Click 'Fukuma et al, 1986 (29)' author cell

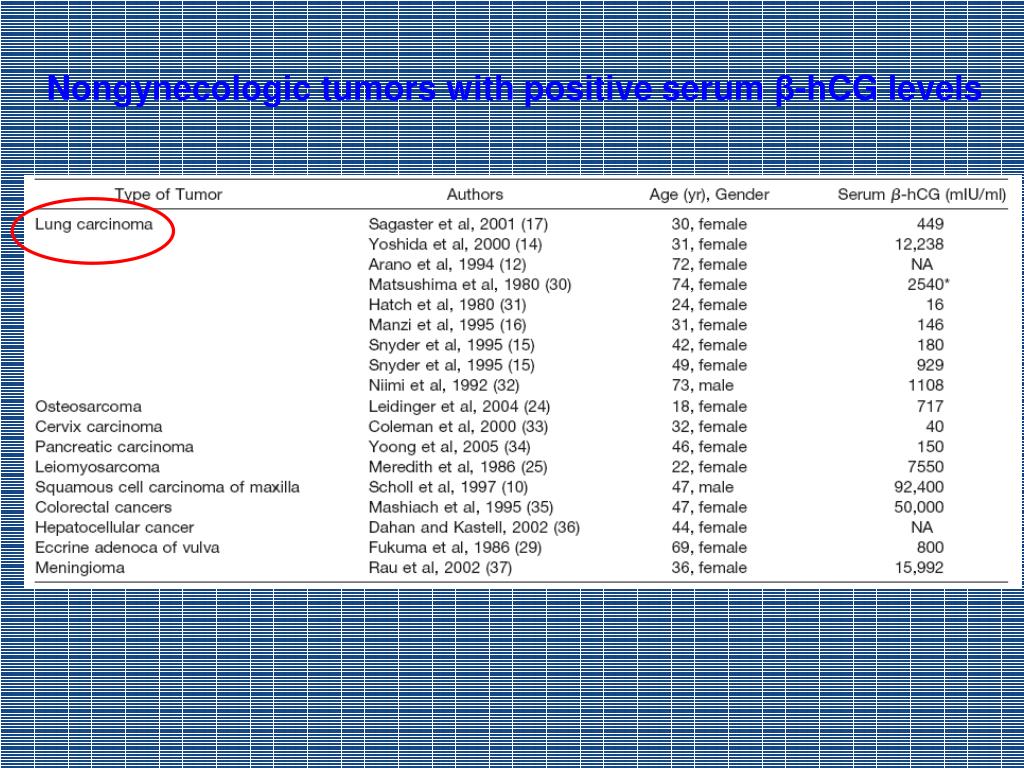click(455, 548)
